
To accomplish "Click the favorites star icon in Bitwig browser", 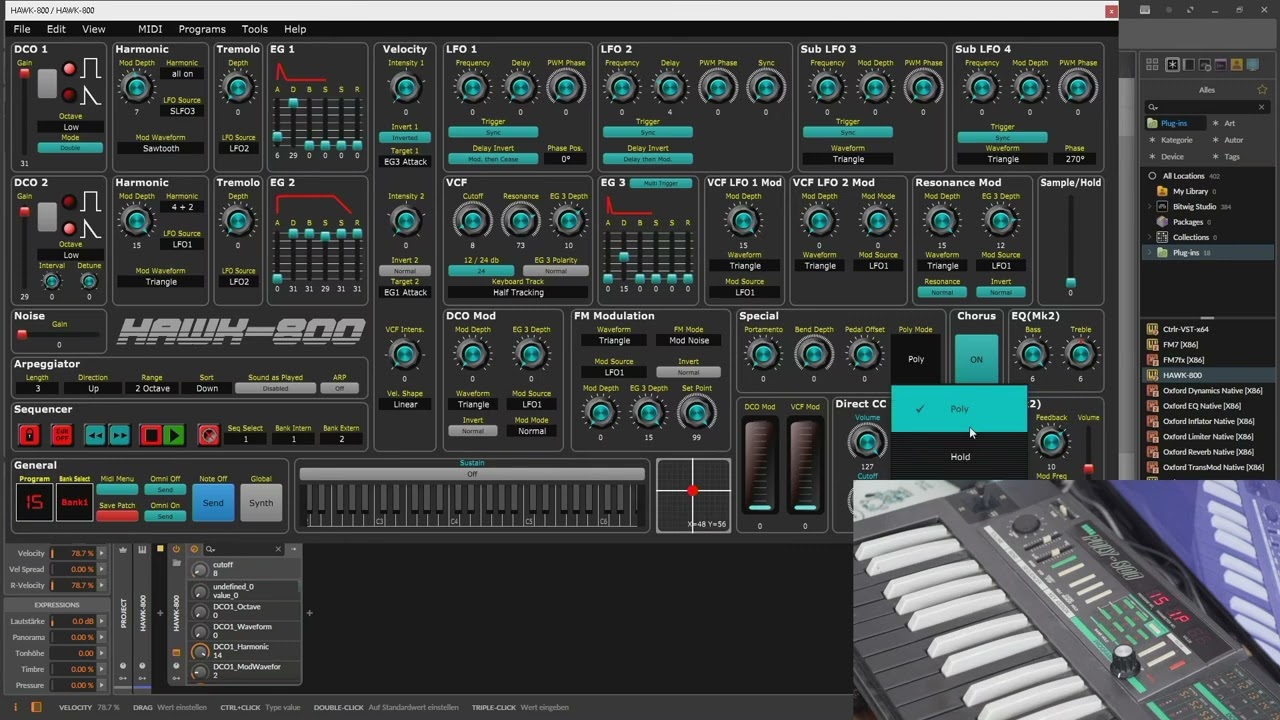I will tap(1262, 89).
